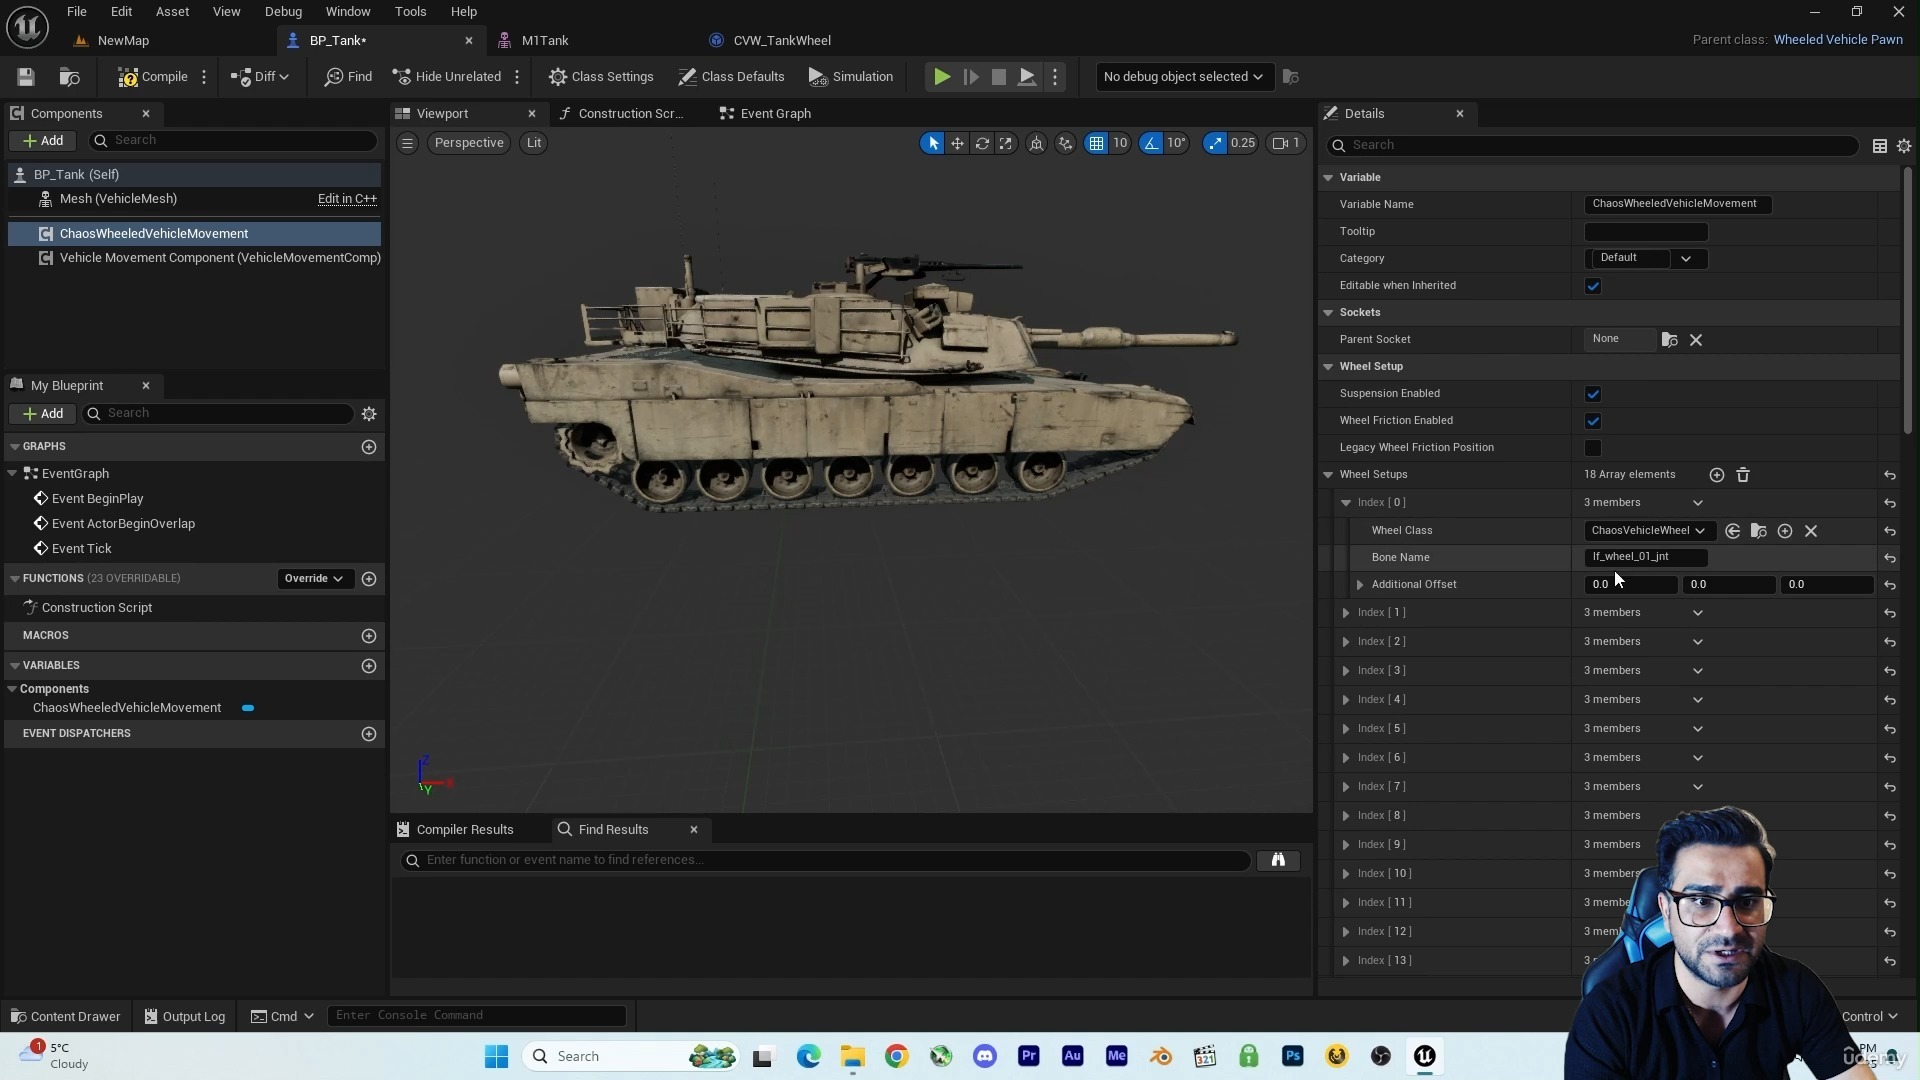Enable the Legacy Wheel Friction Position checkbox
The height and width of the screenshot is (1080, 1920).
1593,448
